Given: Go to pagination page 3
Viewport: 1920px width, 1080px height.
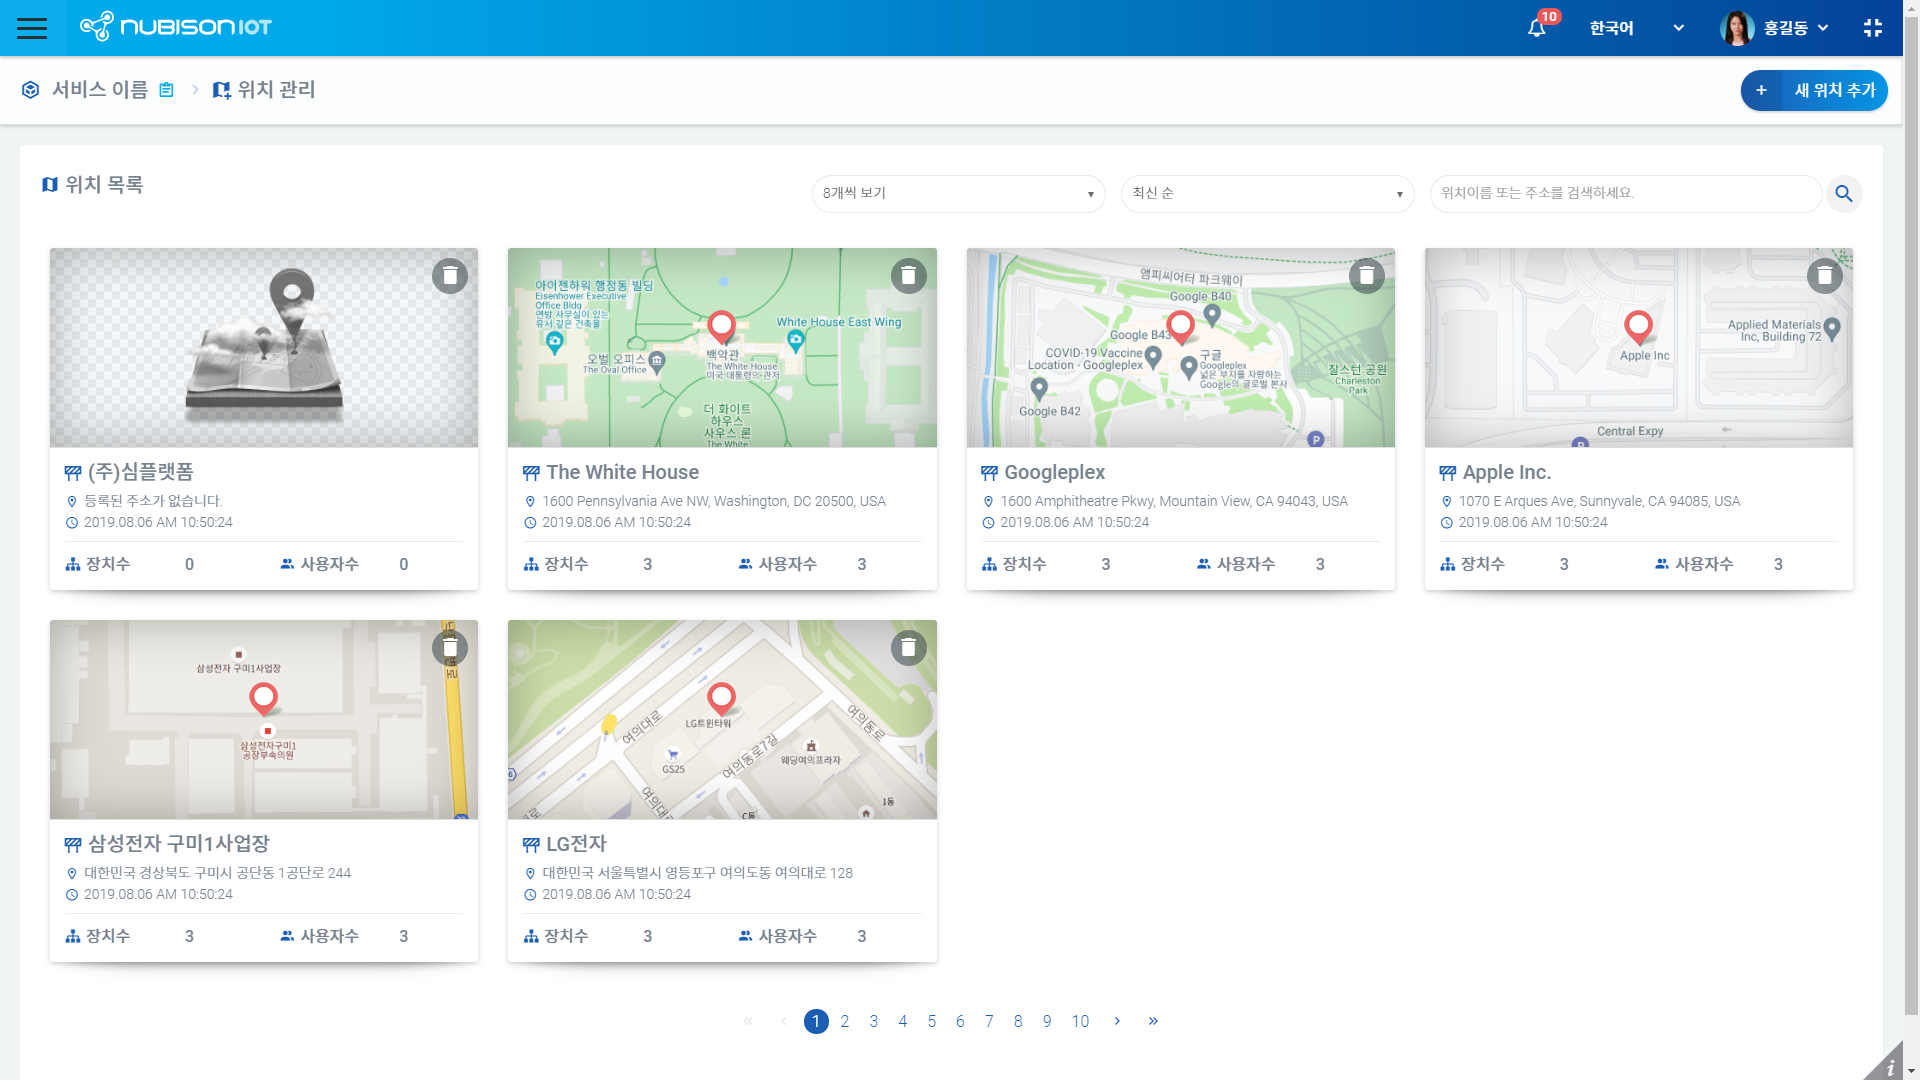Looking at the screenshot, I should pyautogui.click(x=874, y=1021).
